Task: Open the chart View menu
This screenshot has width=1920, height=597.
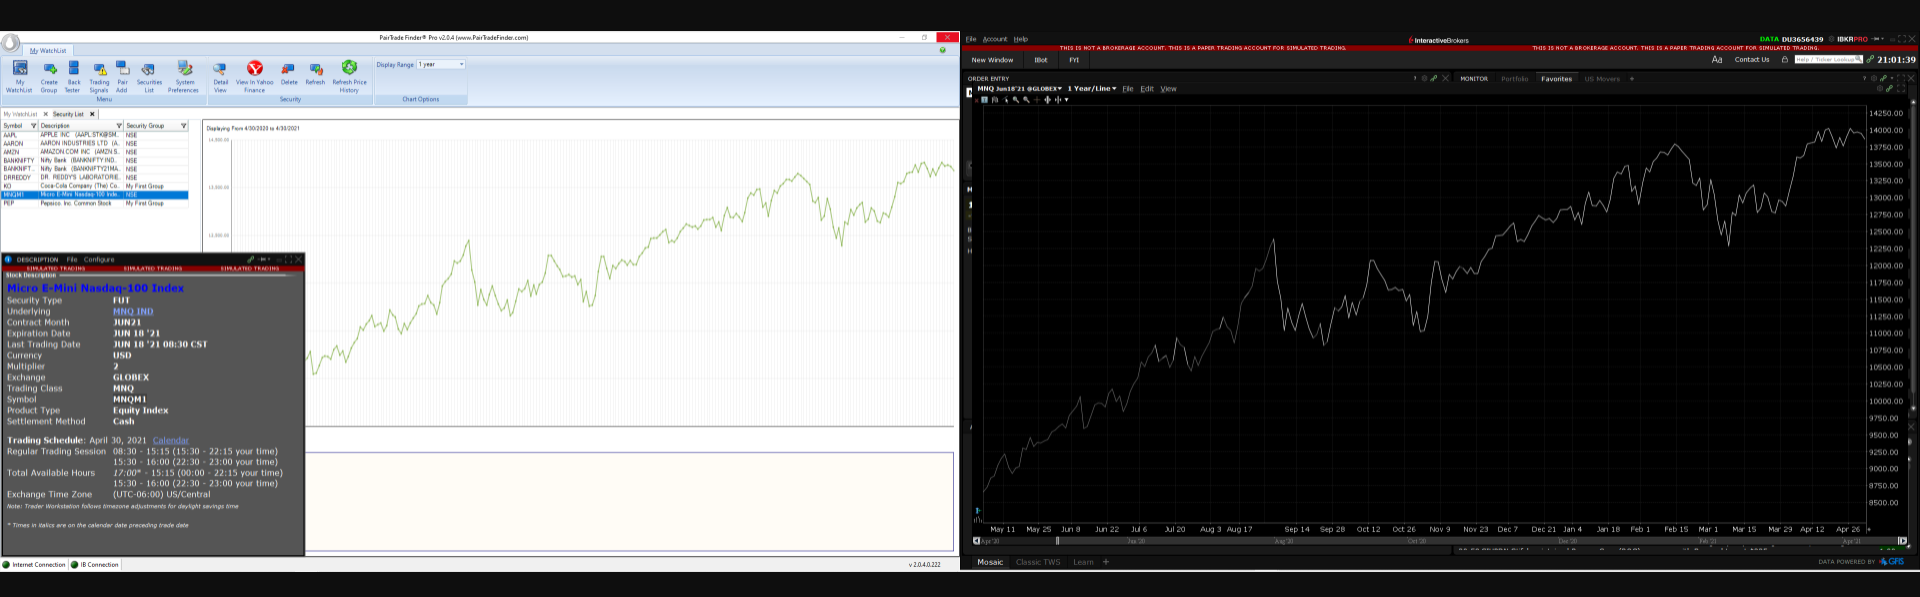Action: point(1168,89)
